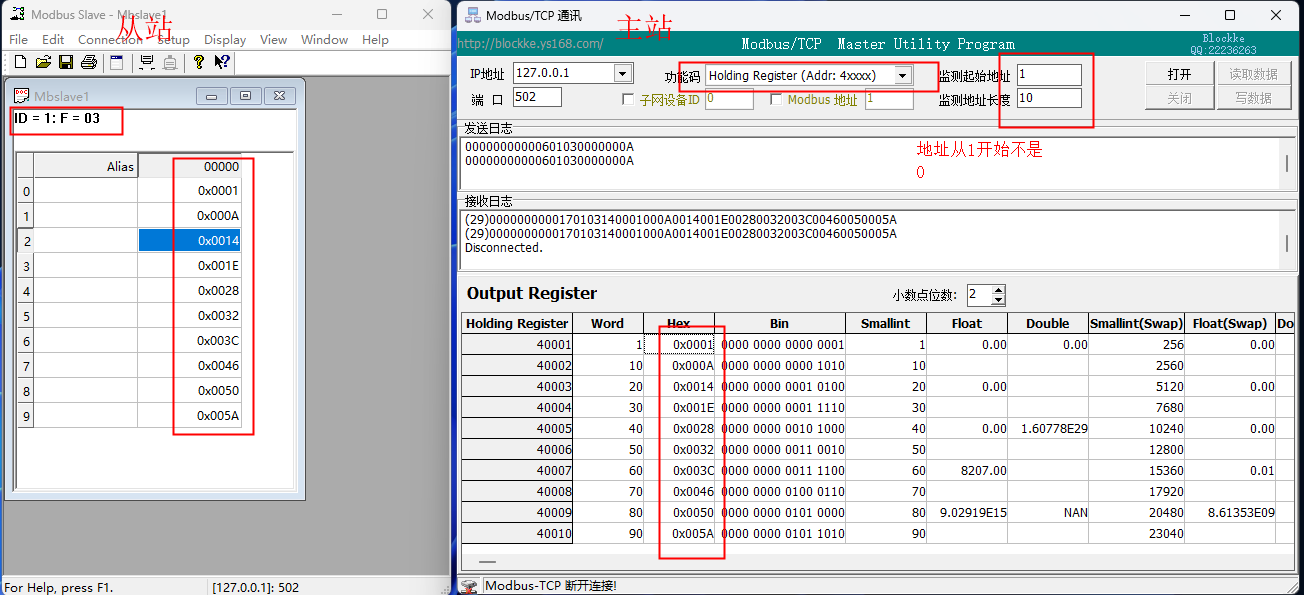Open the blockke.ys168.com link
The image size is (1304, 595).
[x=530, y=44]
